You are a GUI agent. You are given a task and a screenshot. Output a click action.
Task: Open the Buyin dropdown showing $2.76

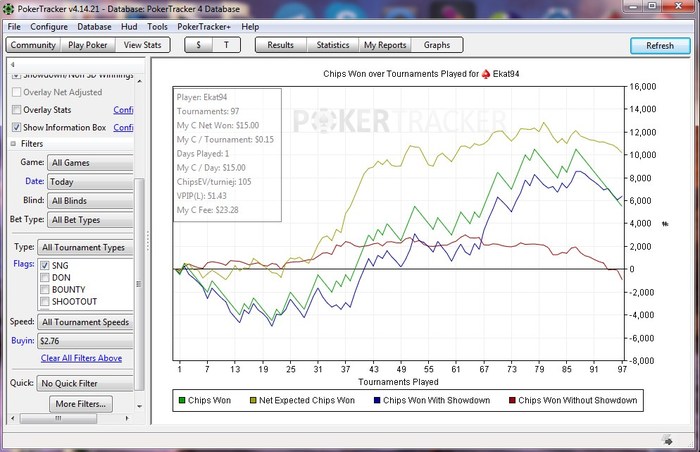click(x=85, y=341)
